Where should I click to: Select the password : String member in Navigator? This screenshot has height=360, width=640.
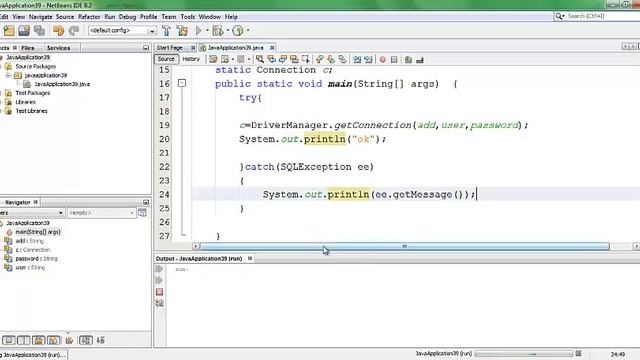click(36, 259)
